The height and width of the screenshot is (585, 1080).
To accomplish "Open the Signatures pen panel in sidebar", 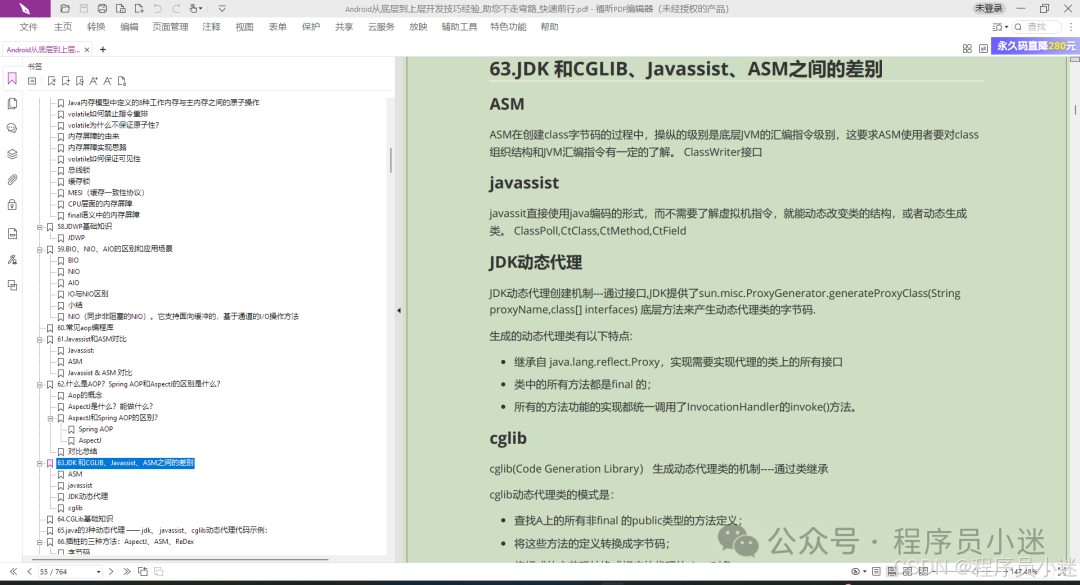I will [x=12, y=260].
